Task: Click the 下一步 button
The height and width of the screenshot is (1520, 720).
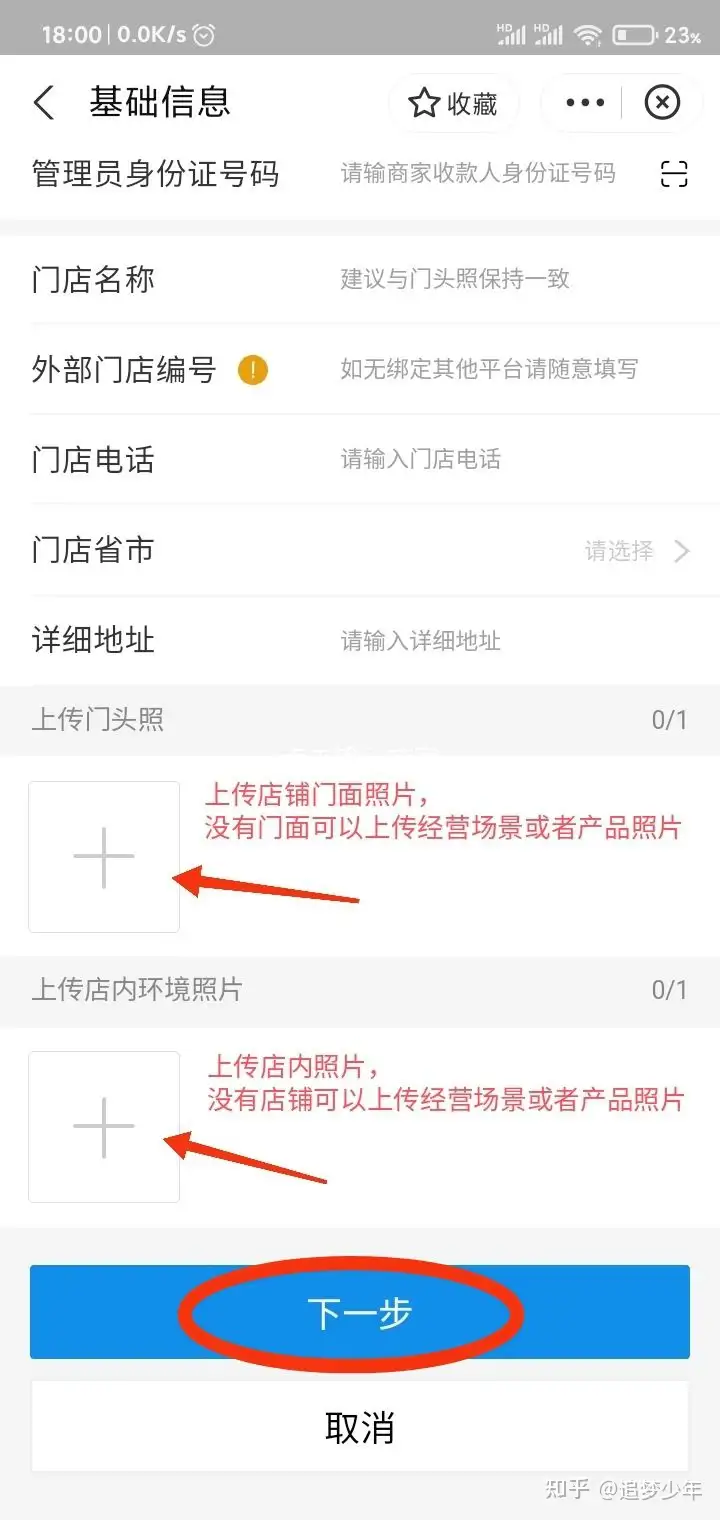Action: [x=360, y=1312]
